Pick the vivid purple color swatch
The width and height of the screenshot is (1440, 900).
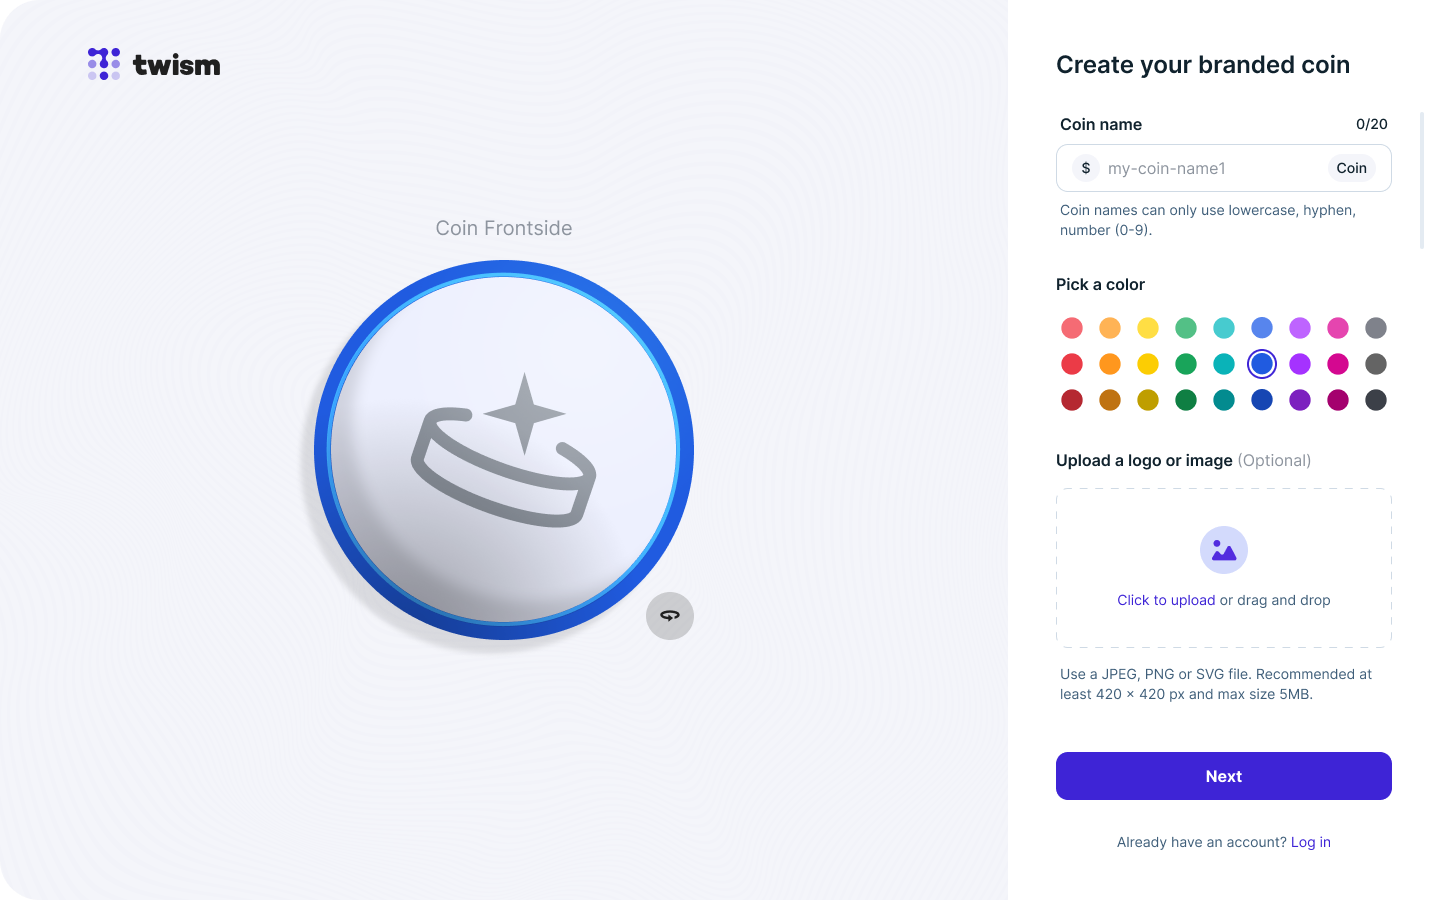click(1300, 364)
